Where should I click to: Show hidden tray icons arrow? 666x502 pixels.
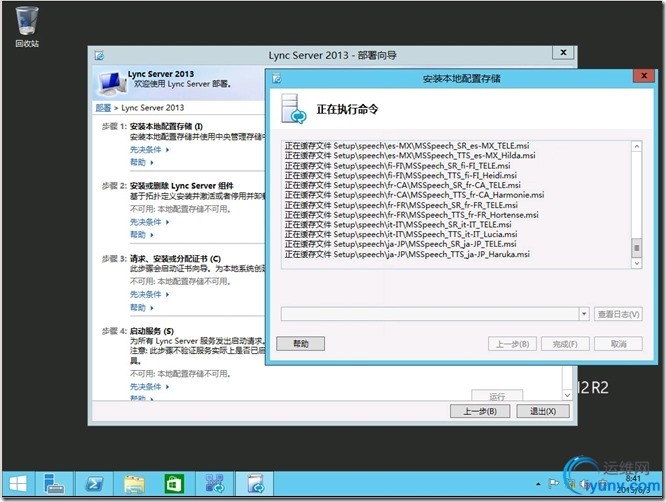coord(538,484)
